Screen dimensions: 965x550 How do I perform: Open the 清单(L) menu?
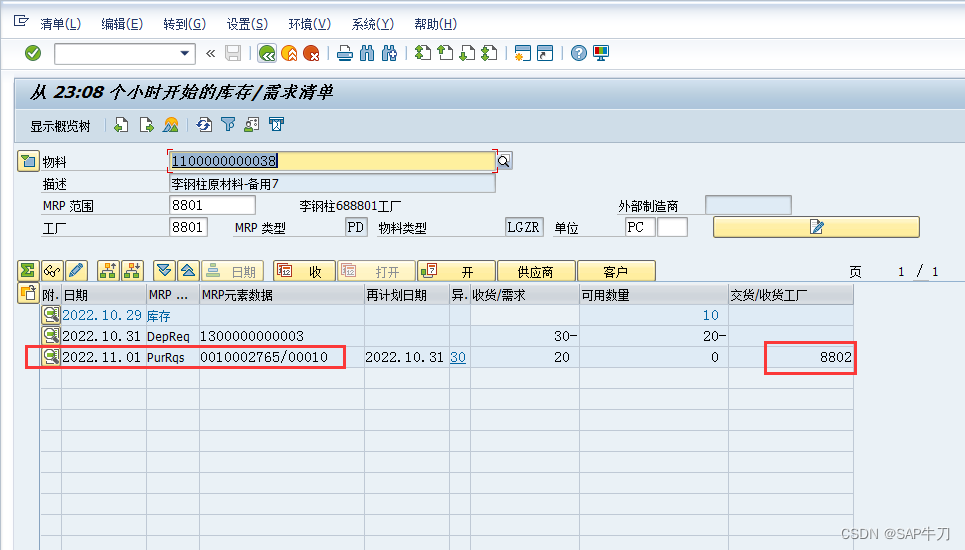60,24
